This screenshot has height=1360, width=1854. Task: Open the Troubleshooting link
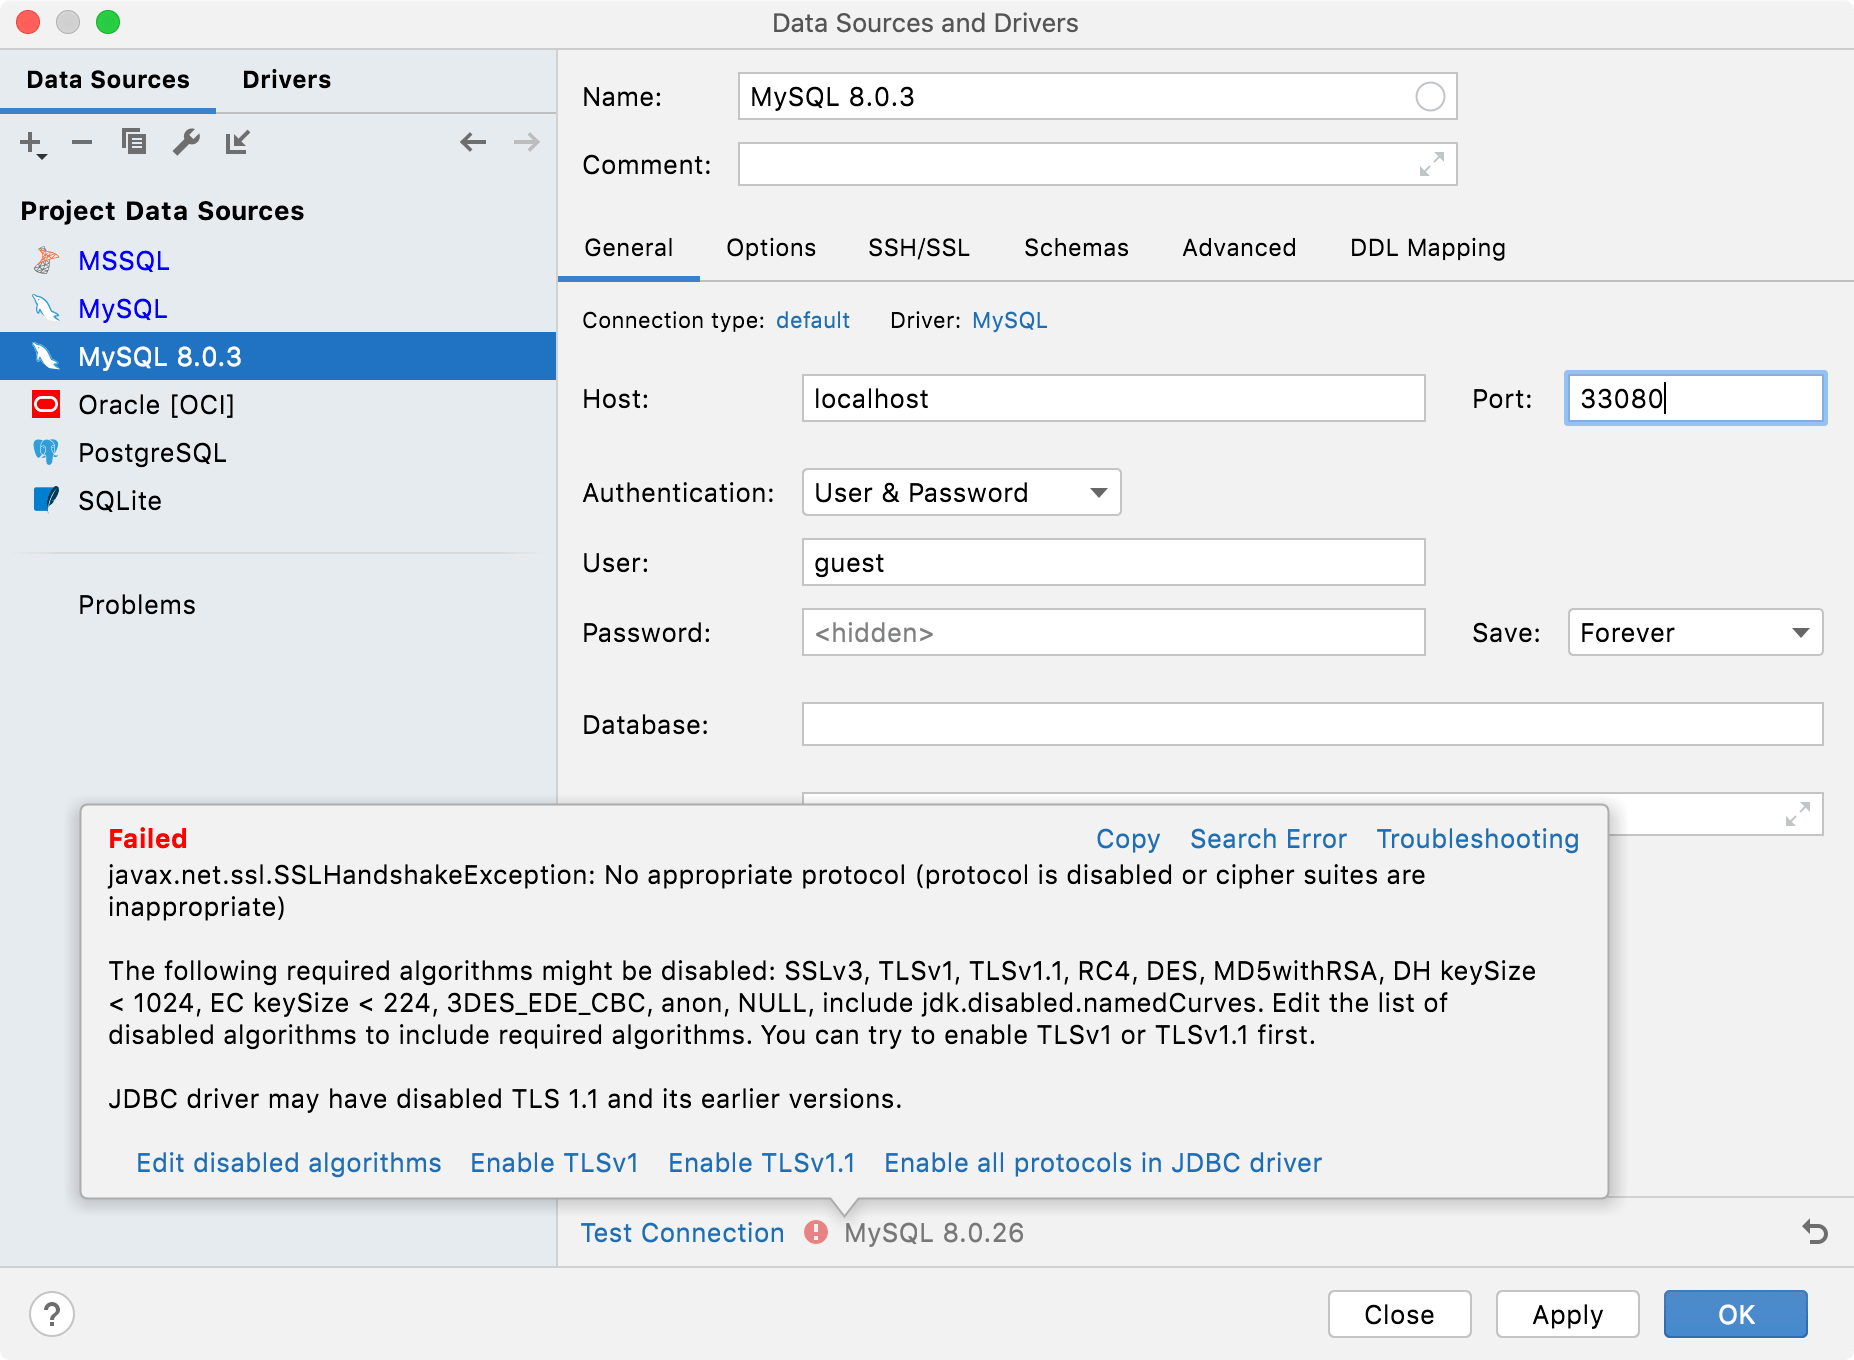(1477, 839)
